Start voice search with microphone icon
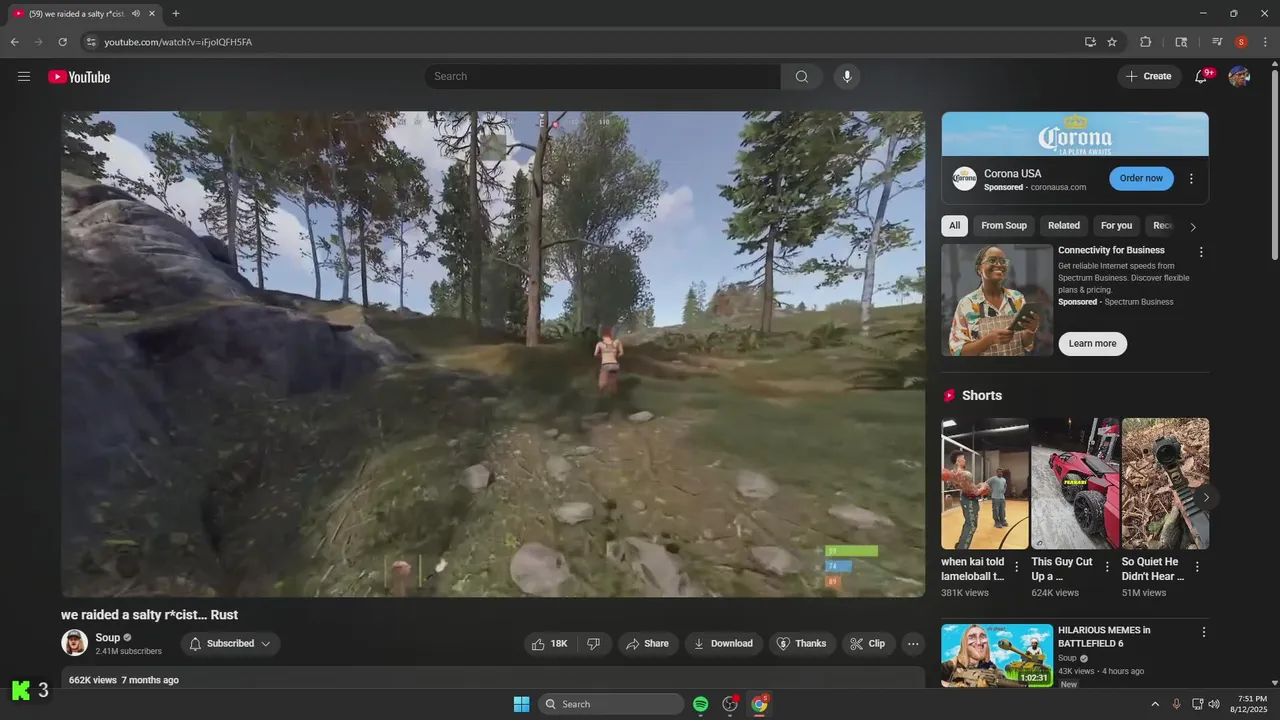Image resolution: width=1280 pixels, height=720 pixels. (847, 77)
